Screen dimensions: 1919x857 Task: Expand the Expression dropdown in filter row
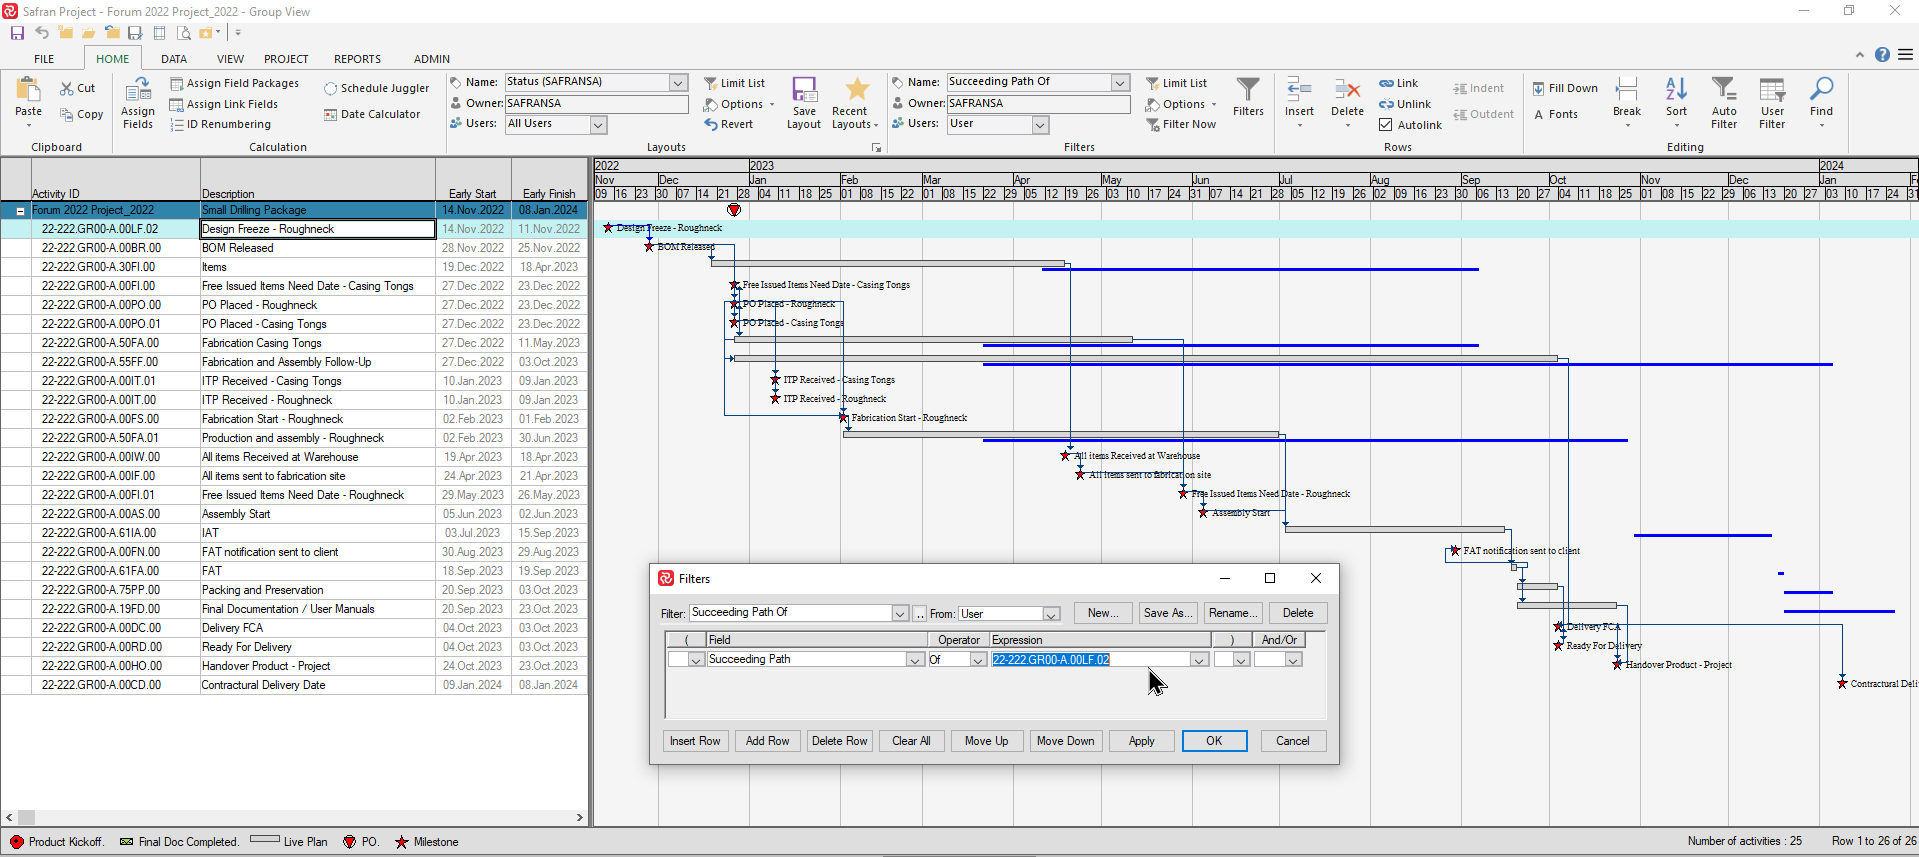tap(1199, 660)
